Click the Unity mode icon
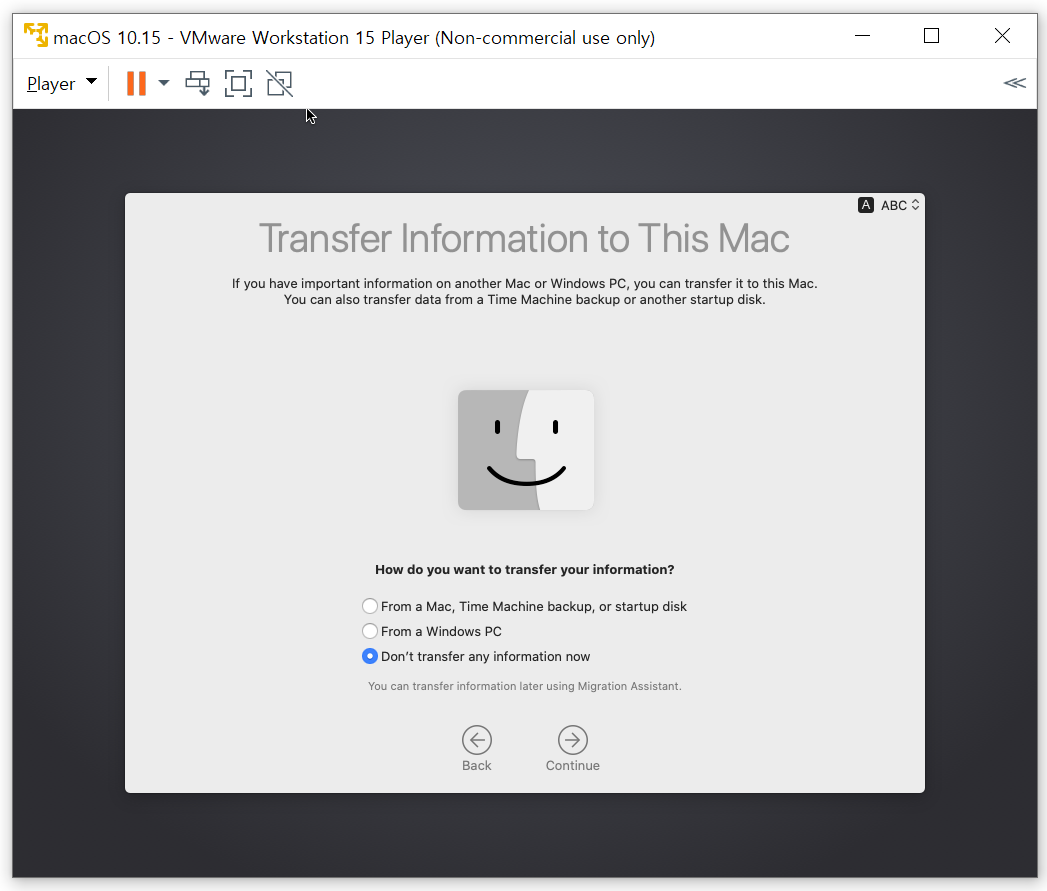The image size is (1047, 891). 279,84
